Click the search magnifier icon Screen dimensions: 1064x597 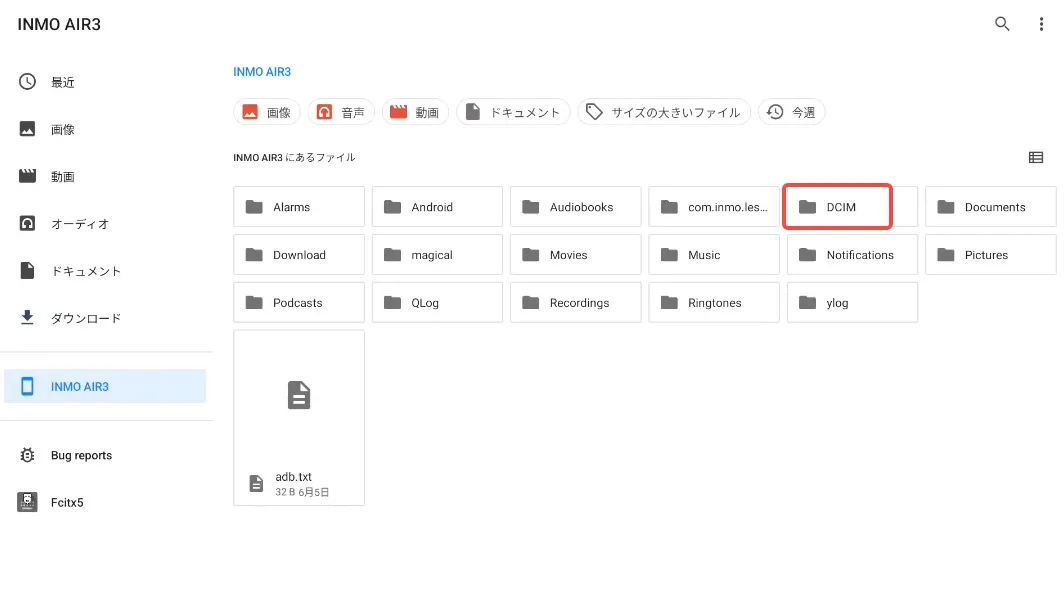pyautogui.click(x=1002, y=24)
